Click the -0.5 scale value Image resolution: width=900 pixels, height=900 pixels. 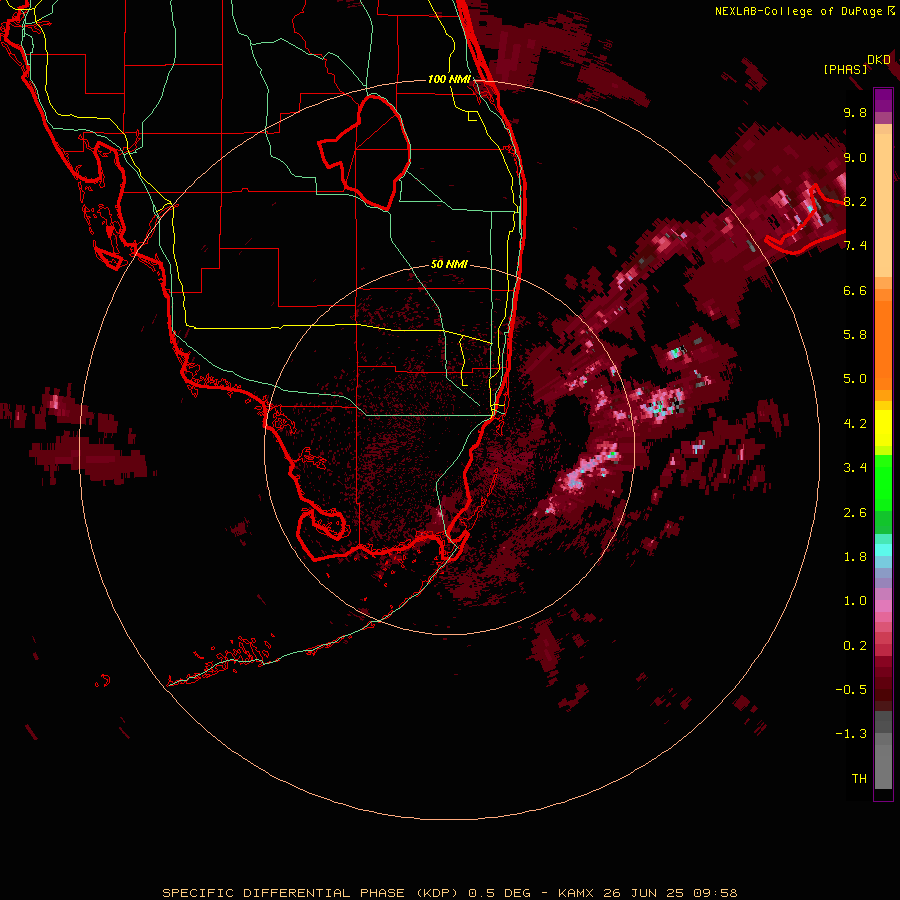coord(851,690)
